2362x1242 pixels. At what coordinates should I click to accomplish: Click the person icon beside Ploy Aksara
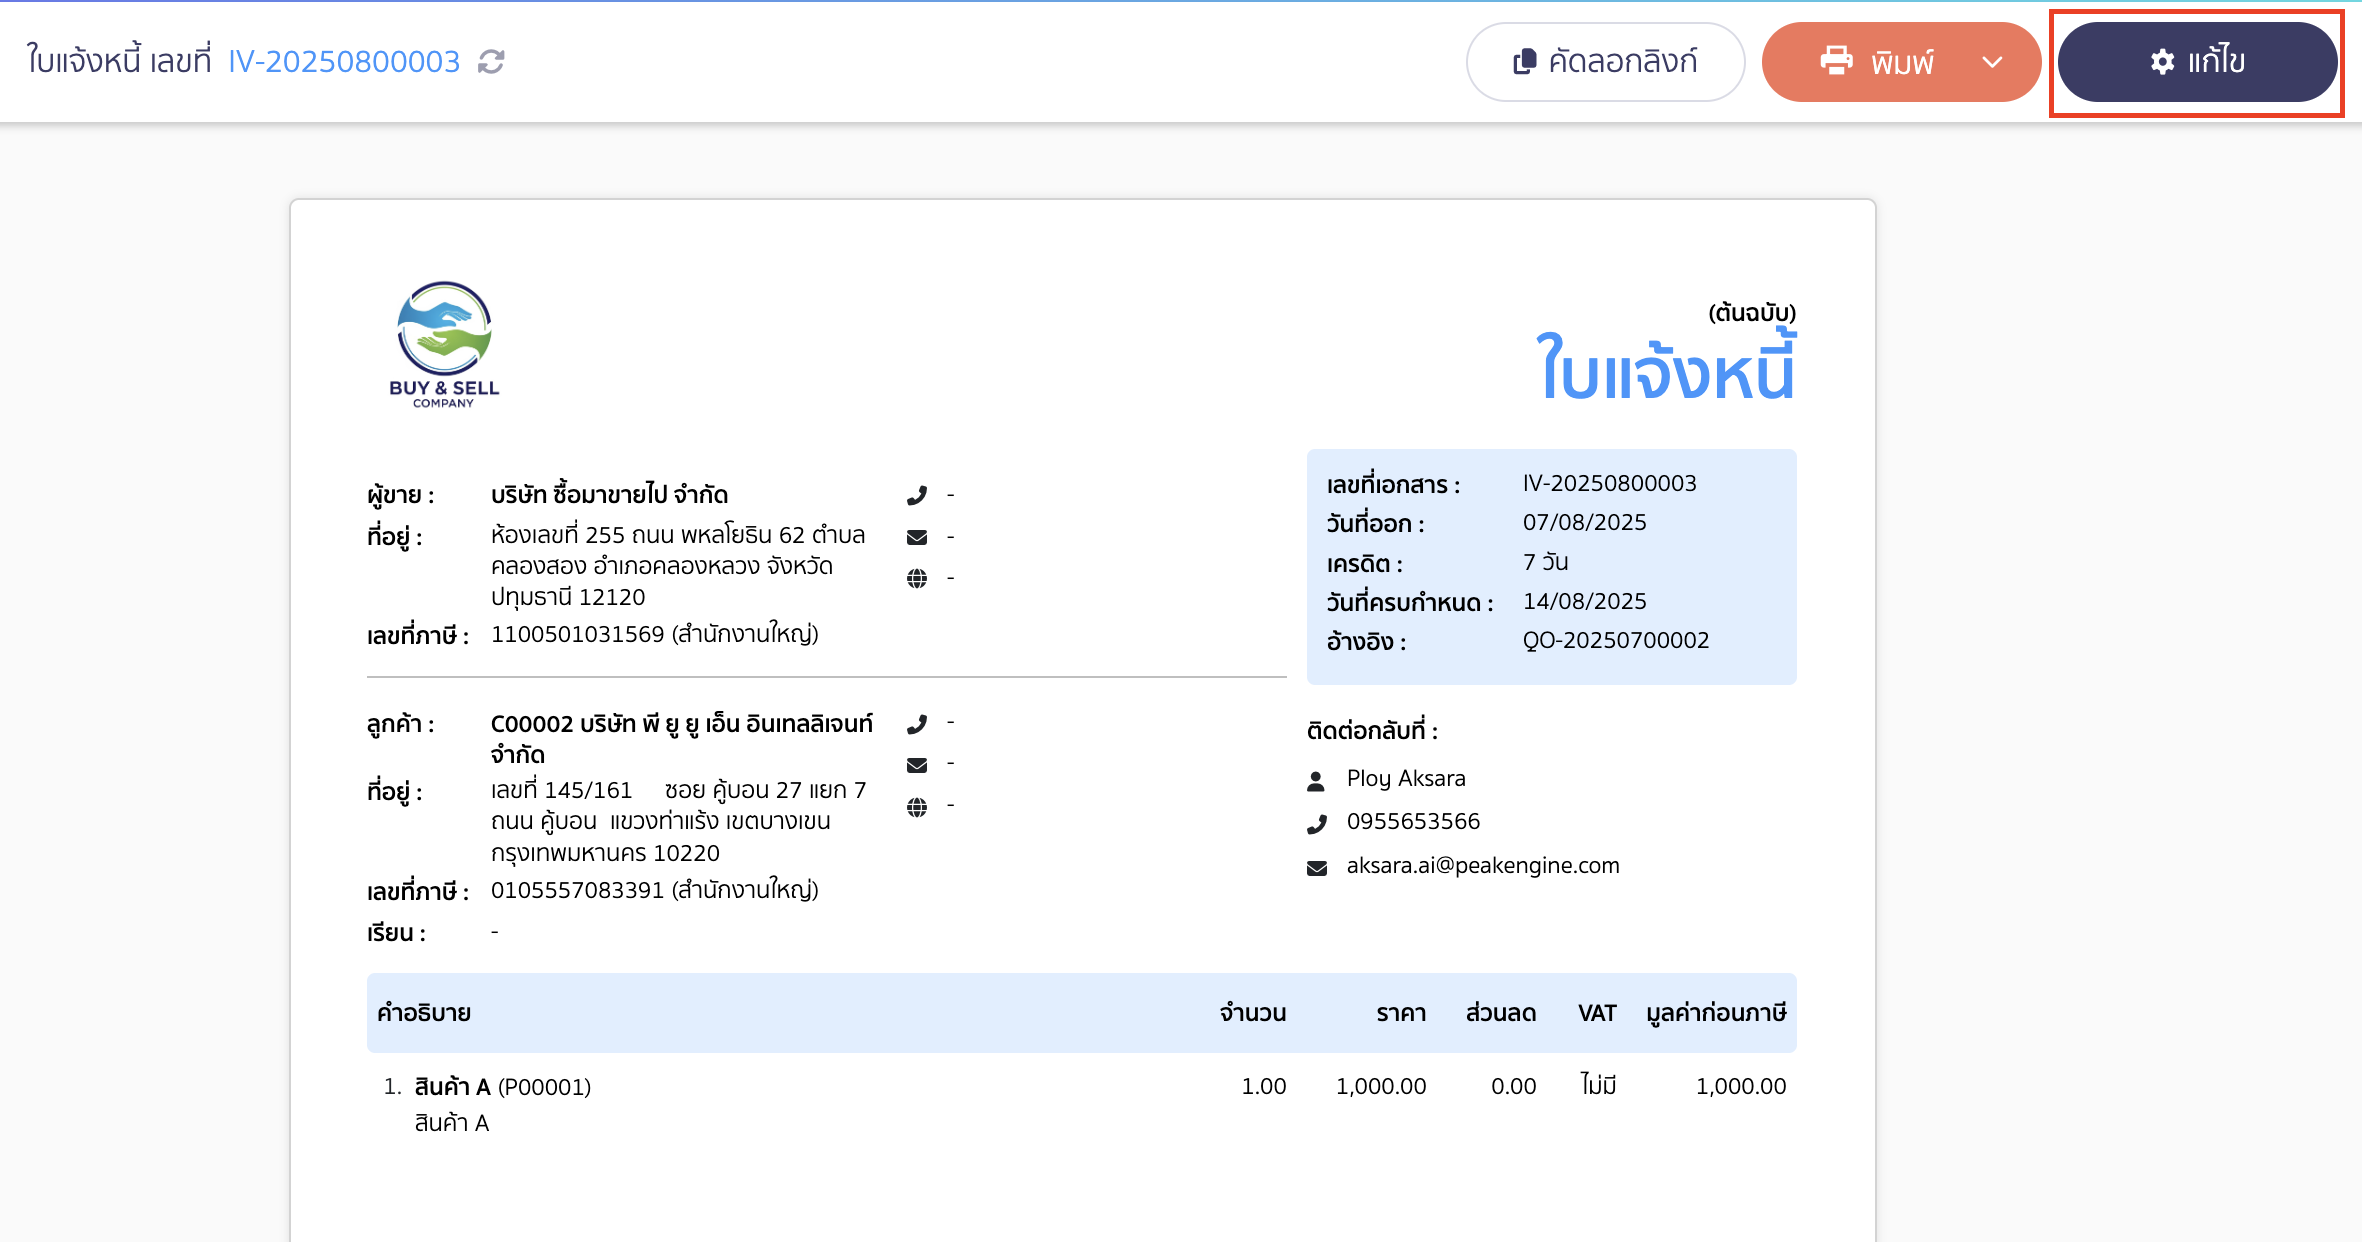point(1317,780)
